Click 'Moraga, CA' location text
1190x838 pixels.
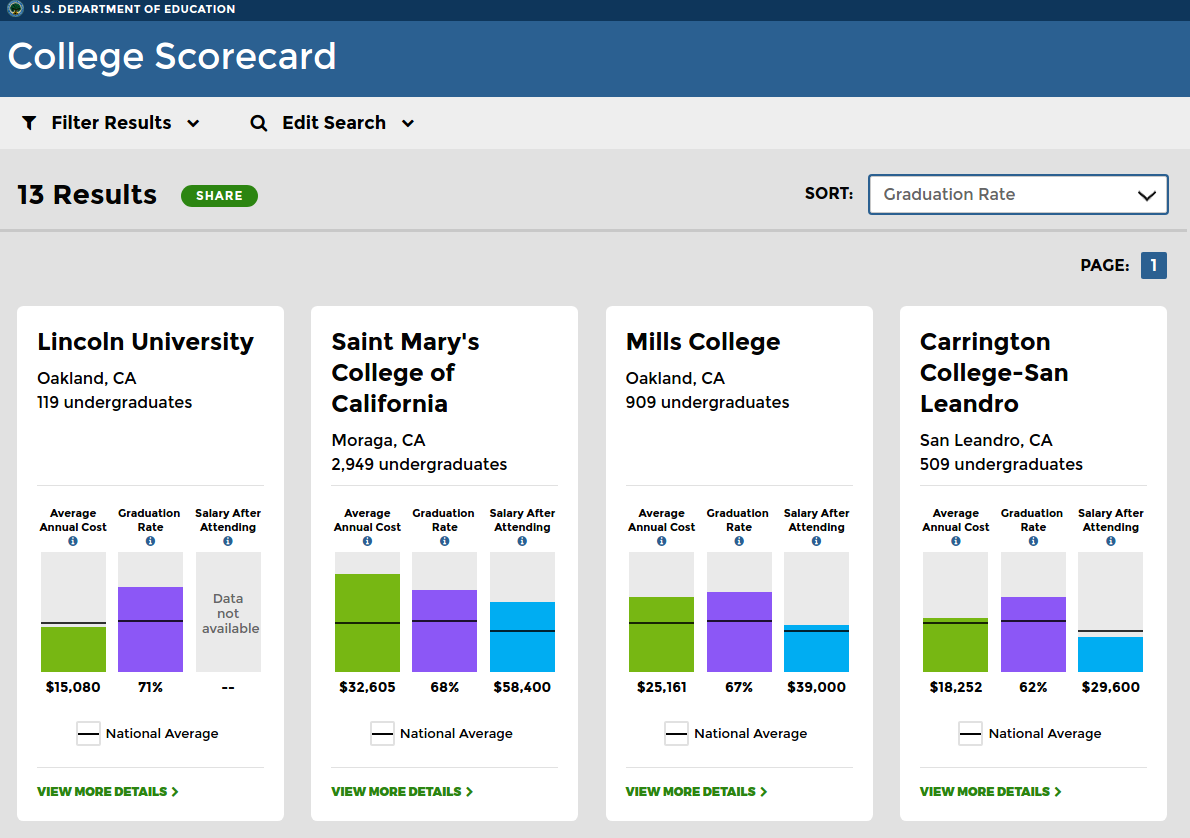pos(378,440)
